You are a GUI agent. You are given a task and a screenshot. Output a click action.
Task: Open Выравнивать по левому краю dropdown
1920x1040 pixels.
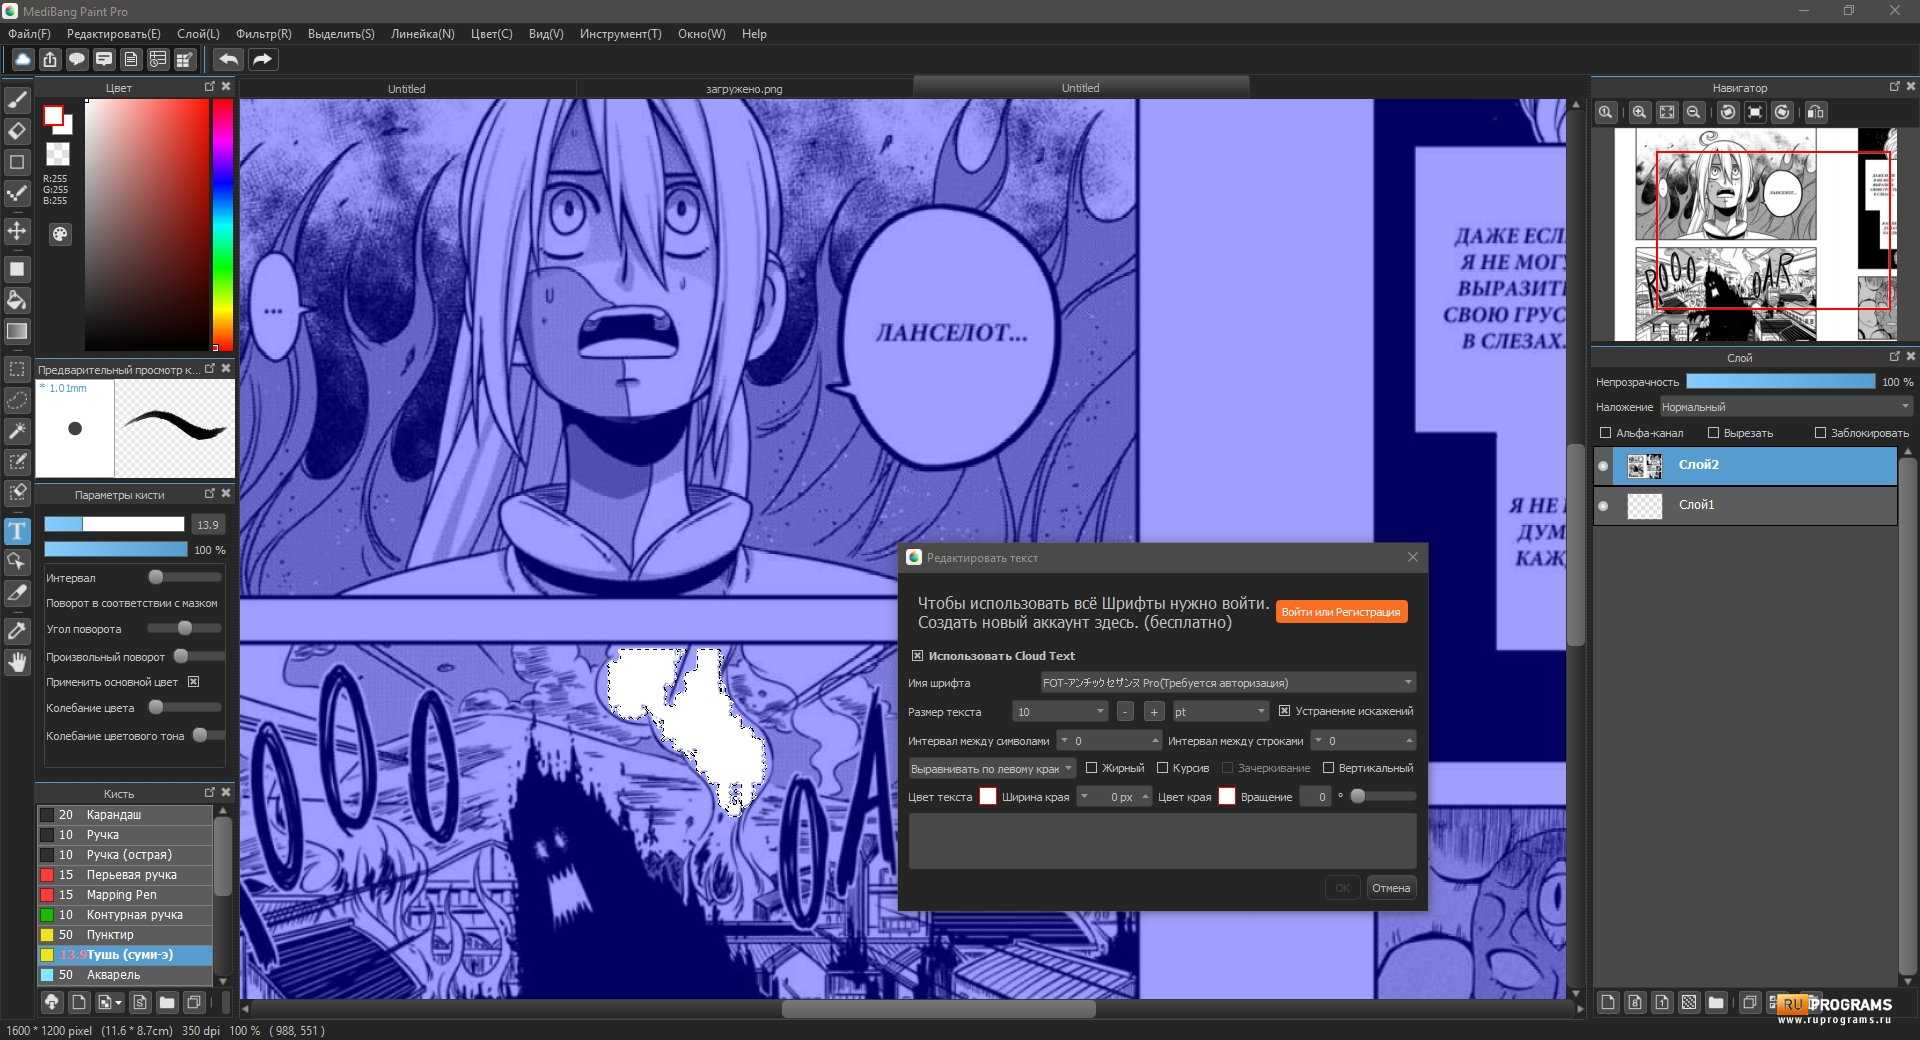pos(991,769)
